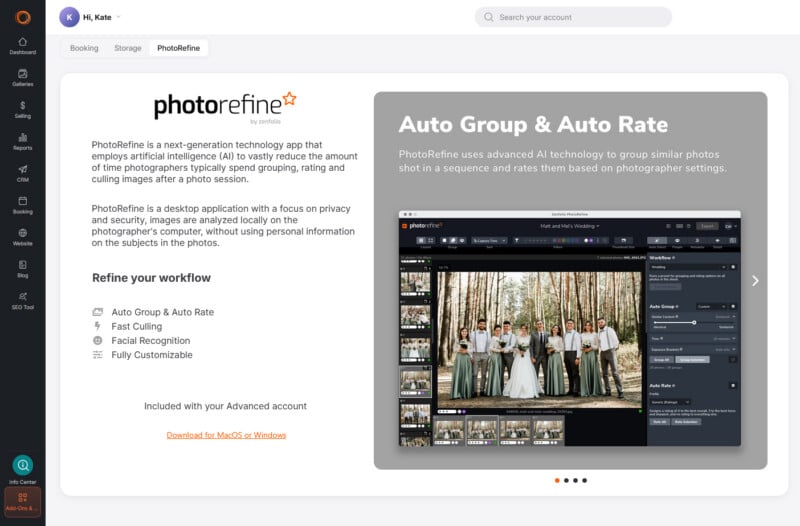The image size is (800, 526).
Task: Switch to the Storage tab
Action: click(128, 48)
